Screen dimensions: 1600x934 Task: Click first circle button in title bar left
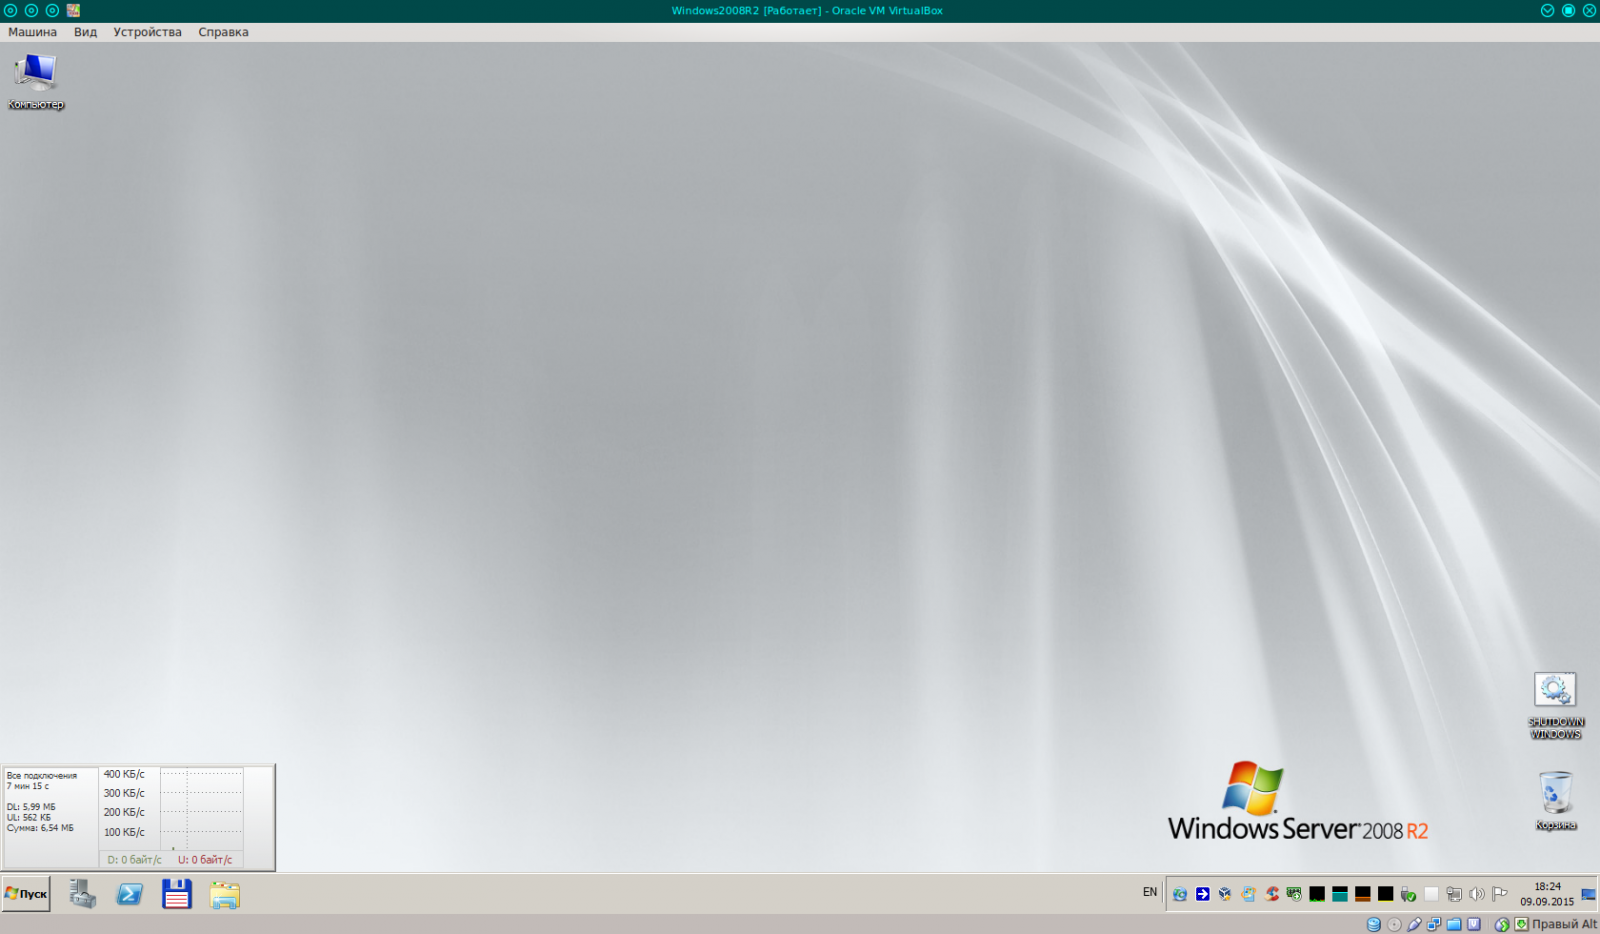click(x=11, y=11)
